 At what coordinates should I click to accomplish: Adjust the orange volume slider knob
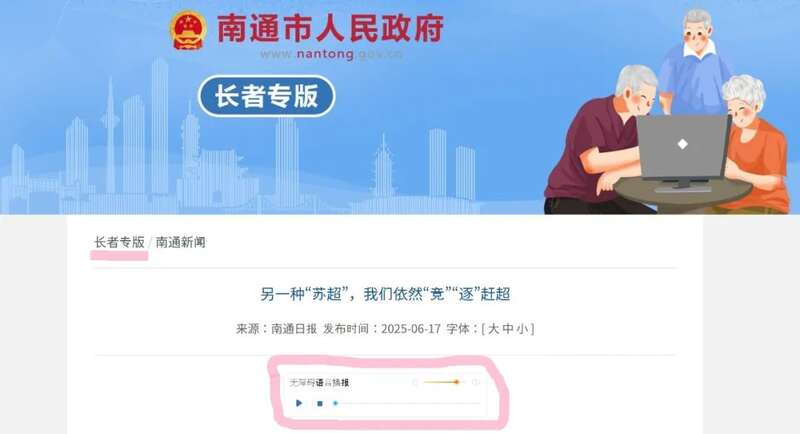[457, 382]
